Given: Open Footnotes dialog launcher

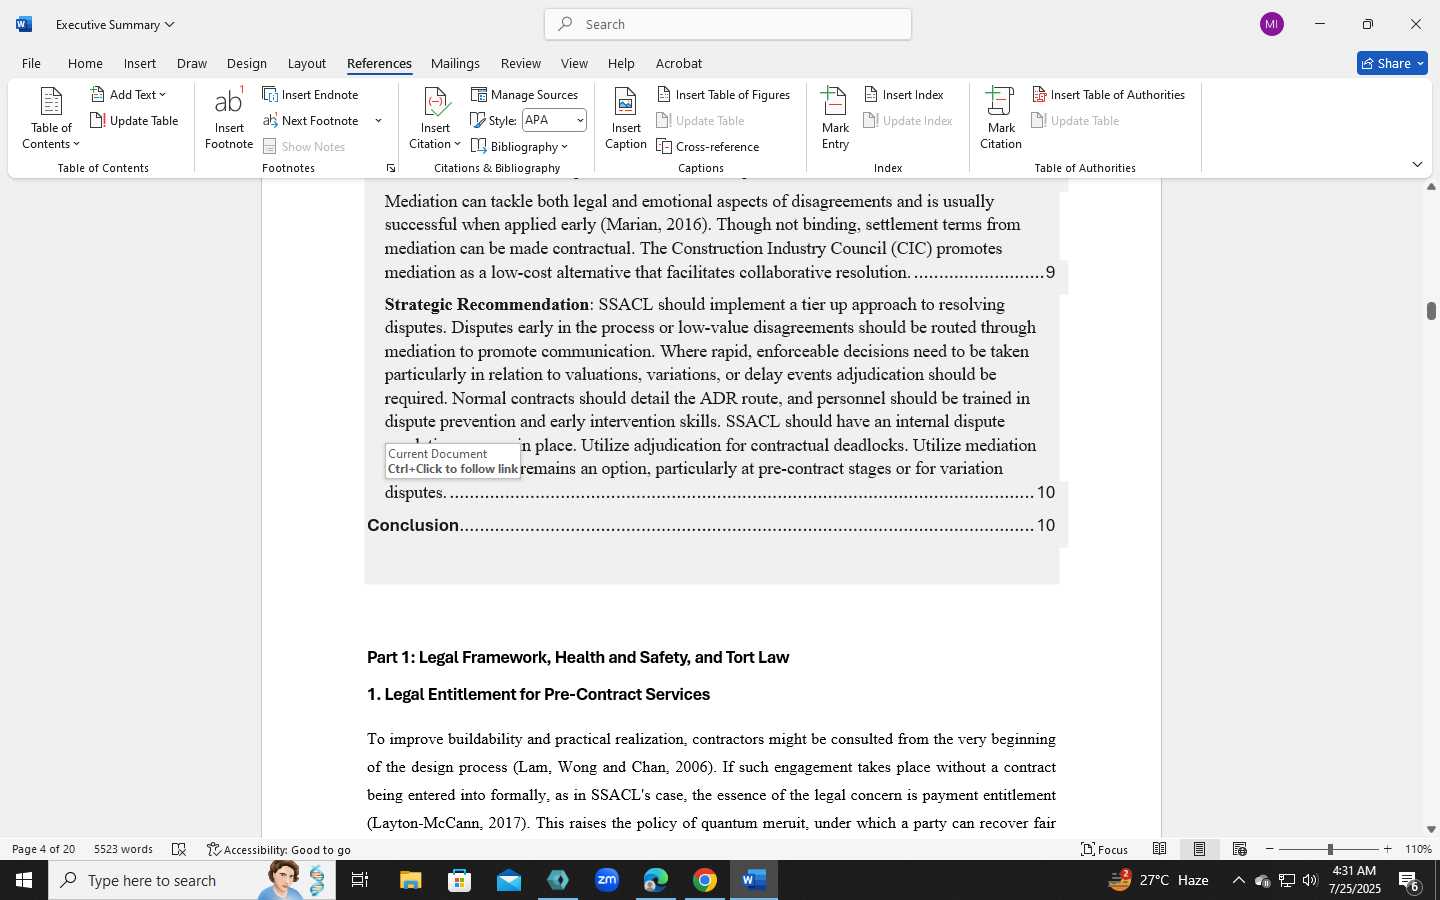Looking at the screenshot, I should [x=390, y=168].
